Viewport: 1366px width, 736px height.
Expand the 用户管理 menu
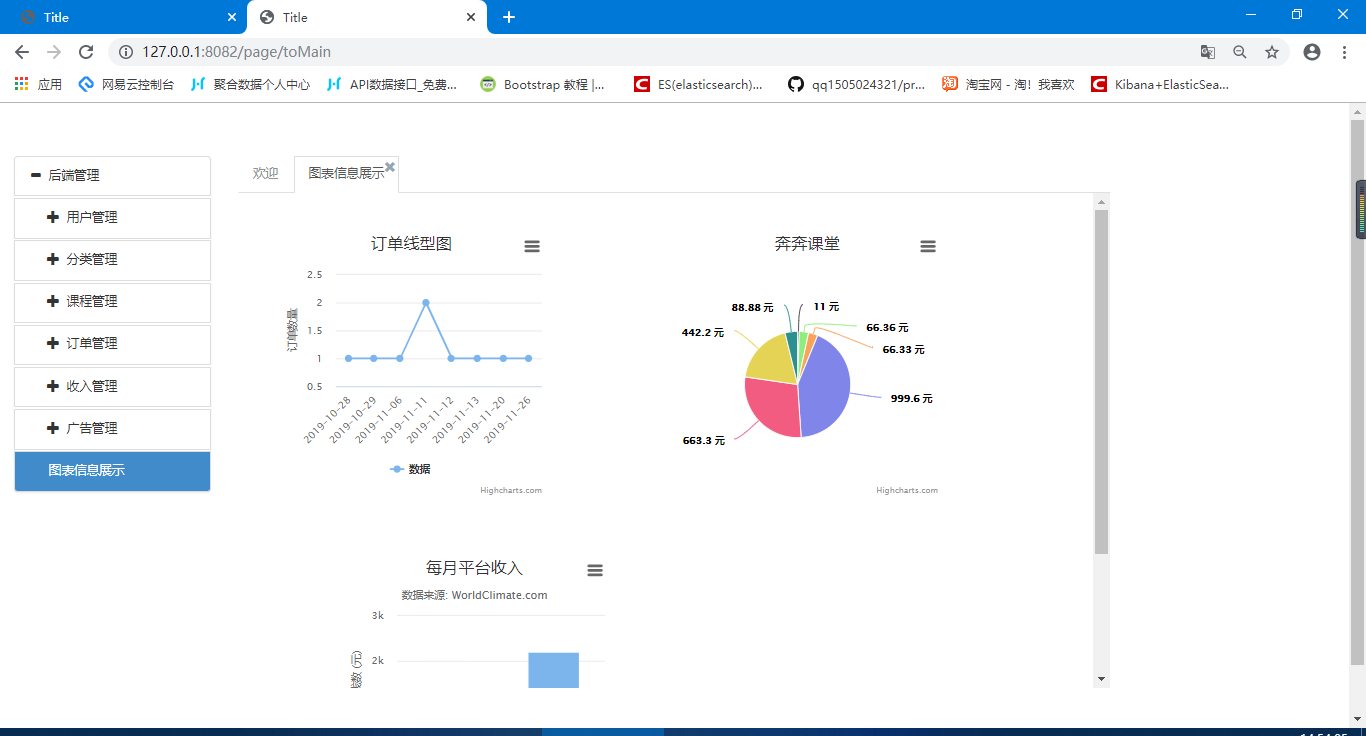coord(91,217)
